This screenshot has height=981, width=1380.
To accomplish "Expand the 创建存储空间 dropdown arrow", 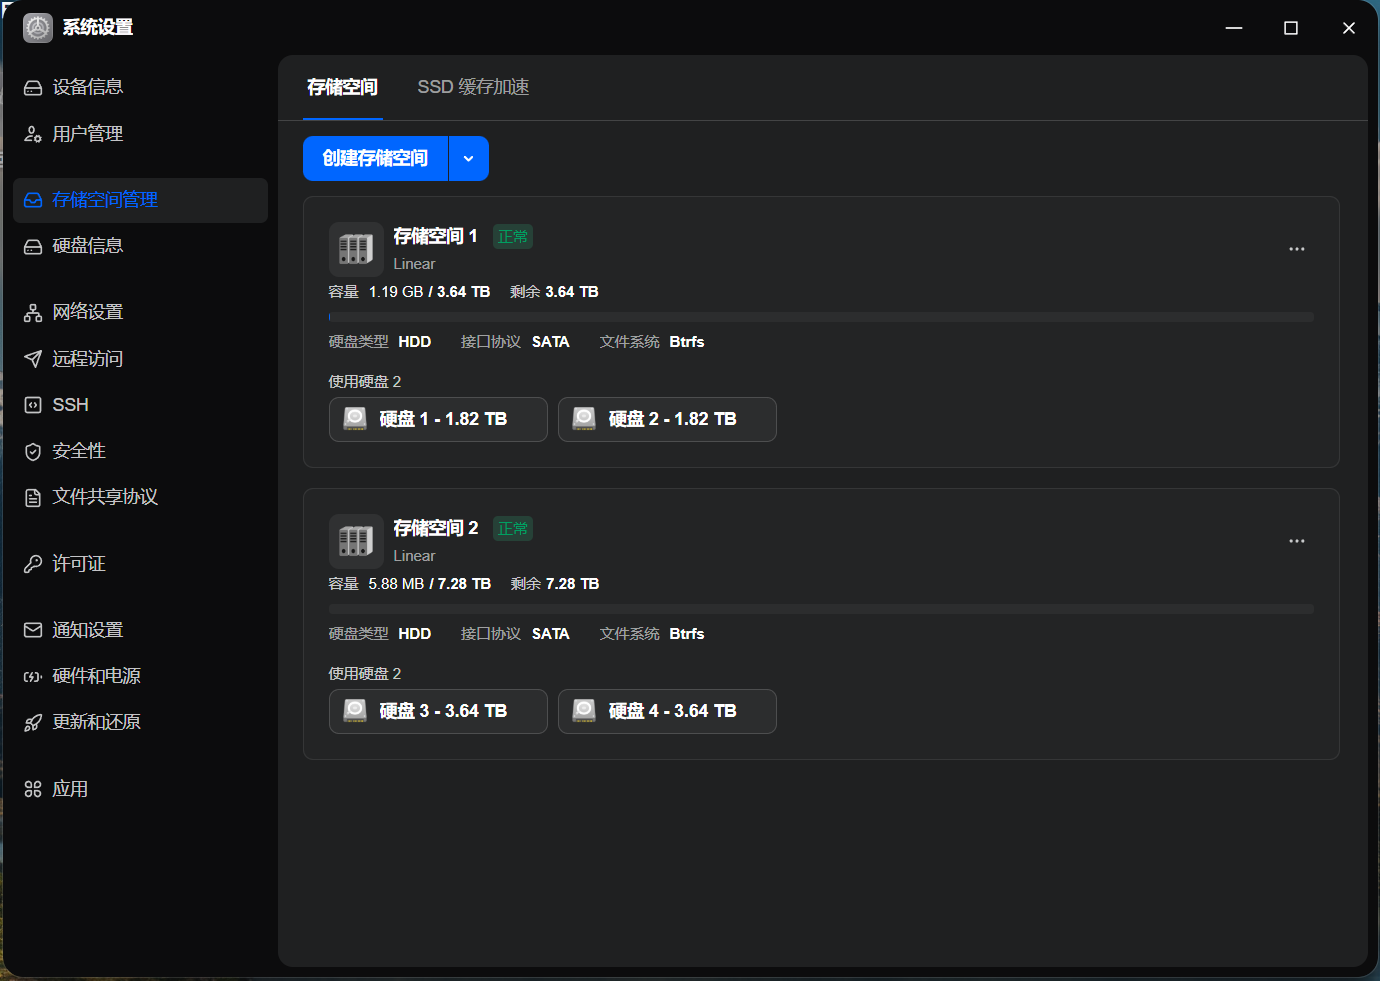I will point(469,159).
